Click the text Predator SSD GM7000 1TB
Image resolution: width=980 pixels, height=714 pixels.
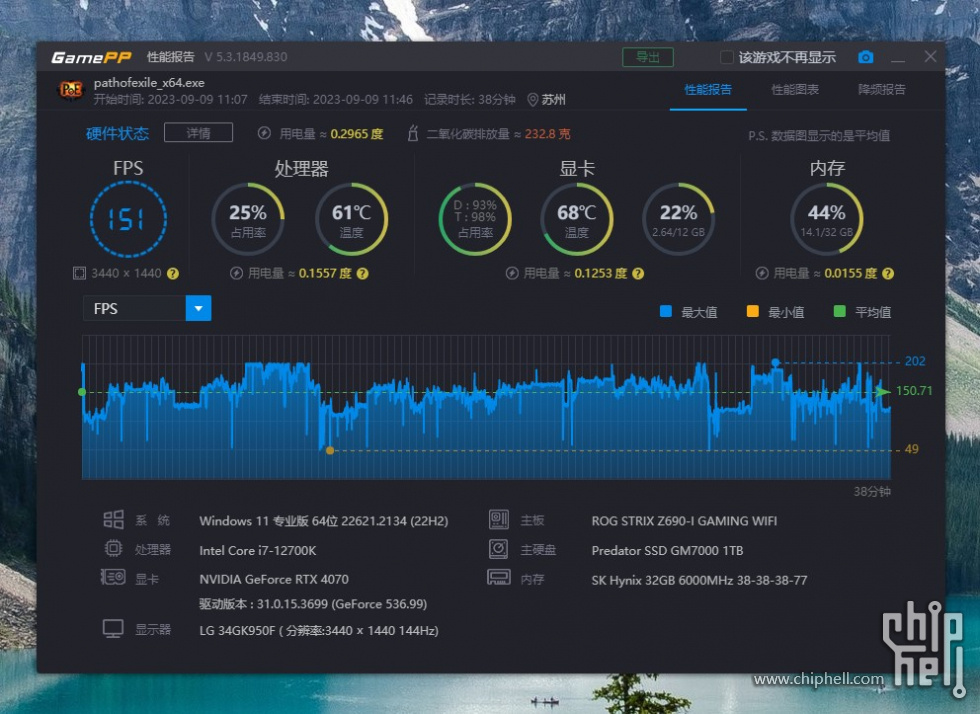[668, 550]
